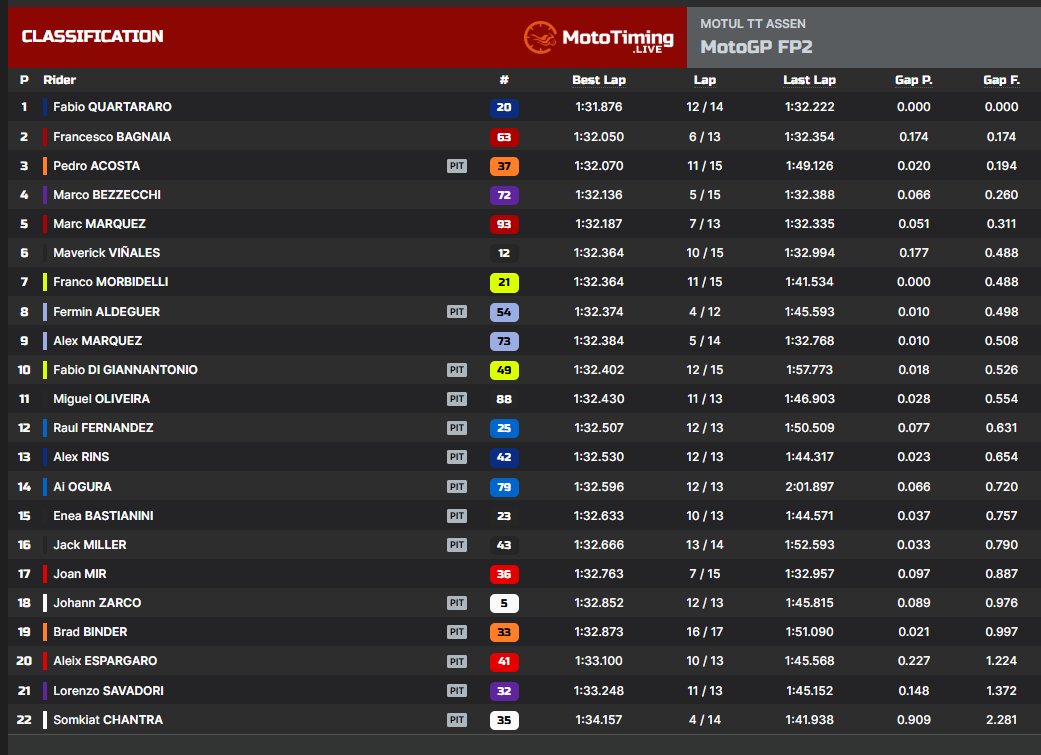Click number badge 37 for Acosta
The height and width of the screenshot is (755, 1041).
pos(504,166)
